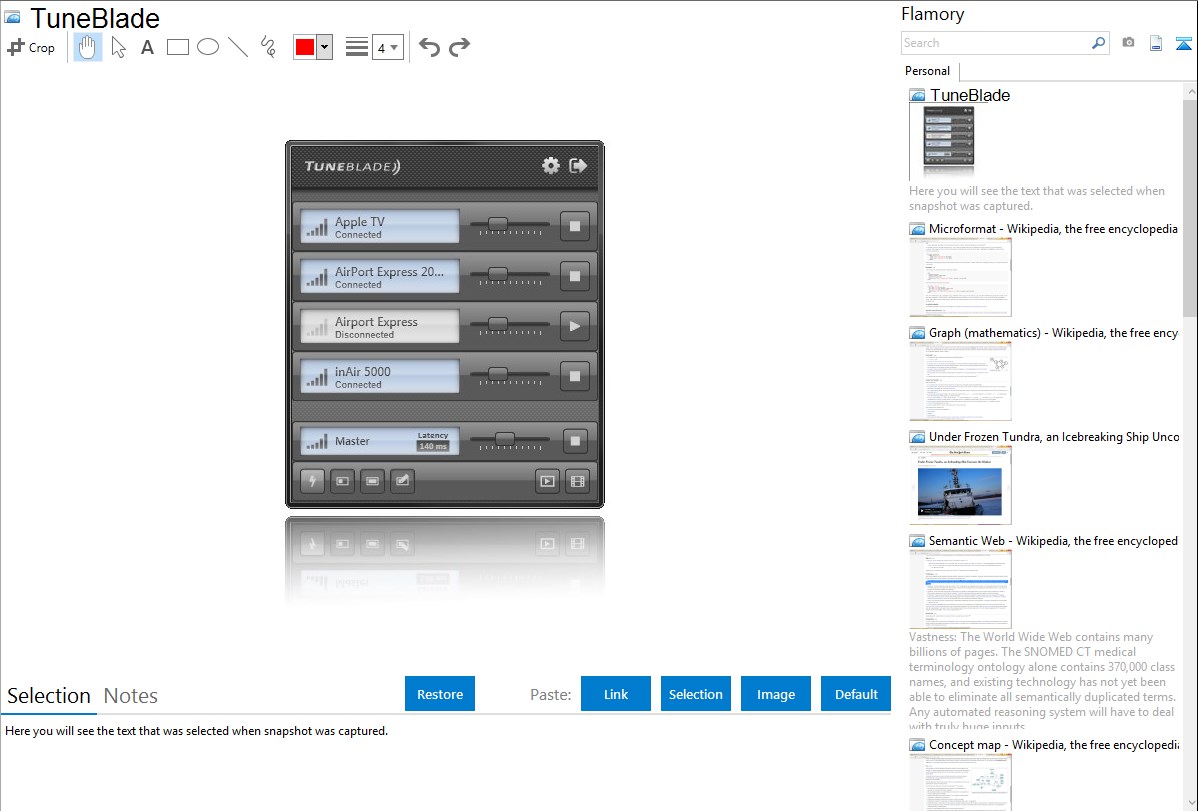Undo the last annotation

[x=429, y=47]
